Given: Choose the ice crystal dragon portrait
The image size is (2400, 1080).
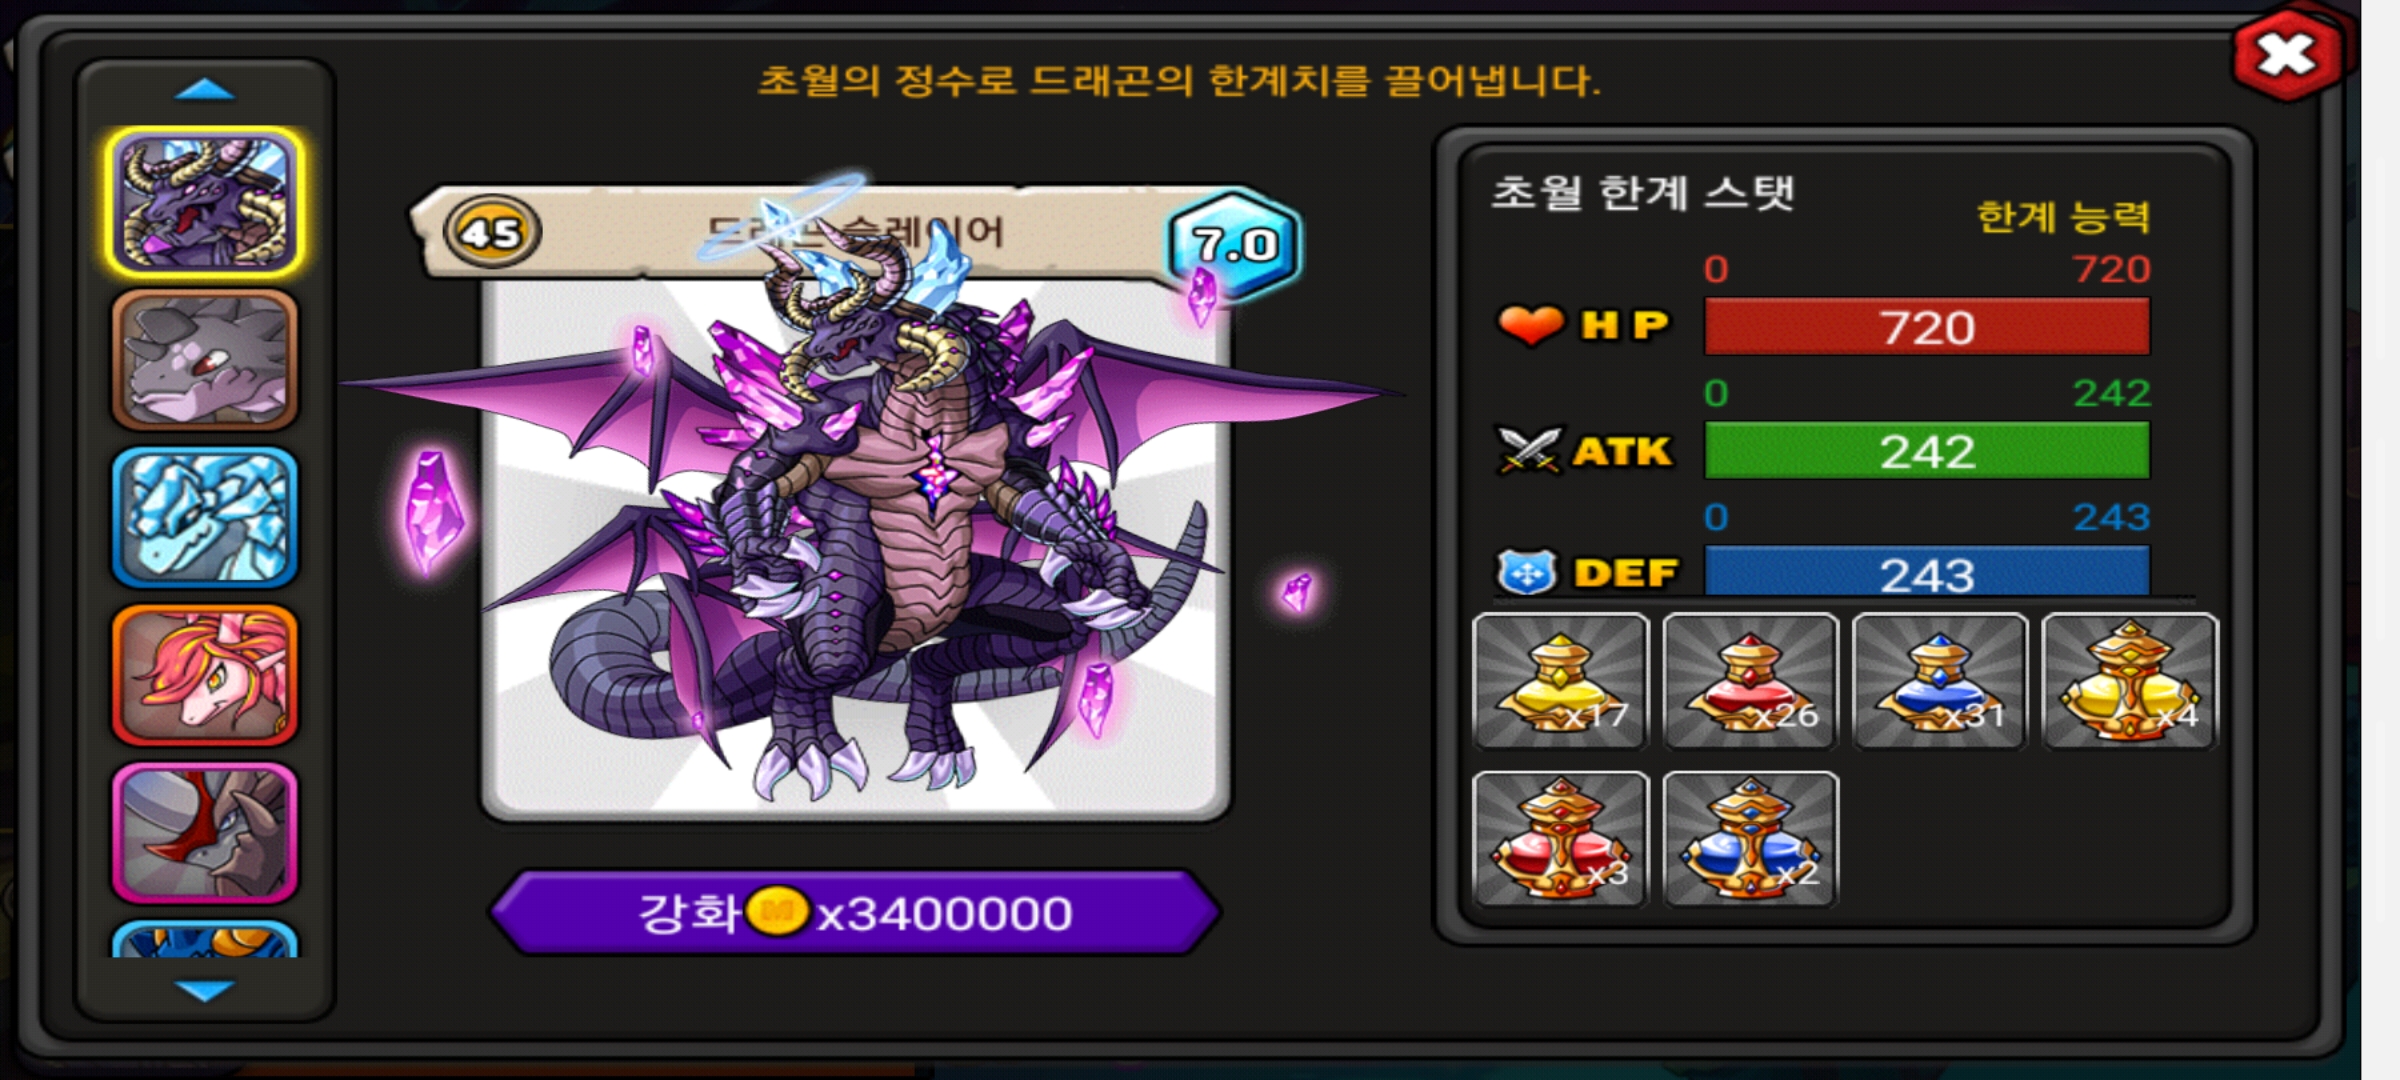Looking at the screenshot, I should (x=205, y=518).
